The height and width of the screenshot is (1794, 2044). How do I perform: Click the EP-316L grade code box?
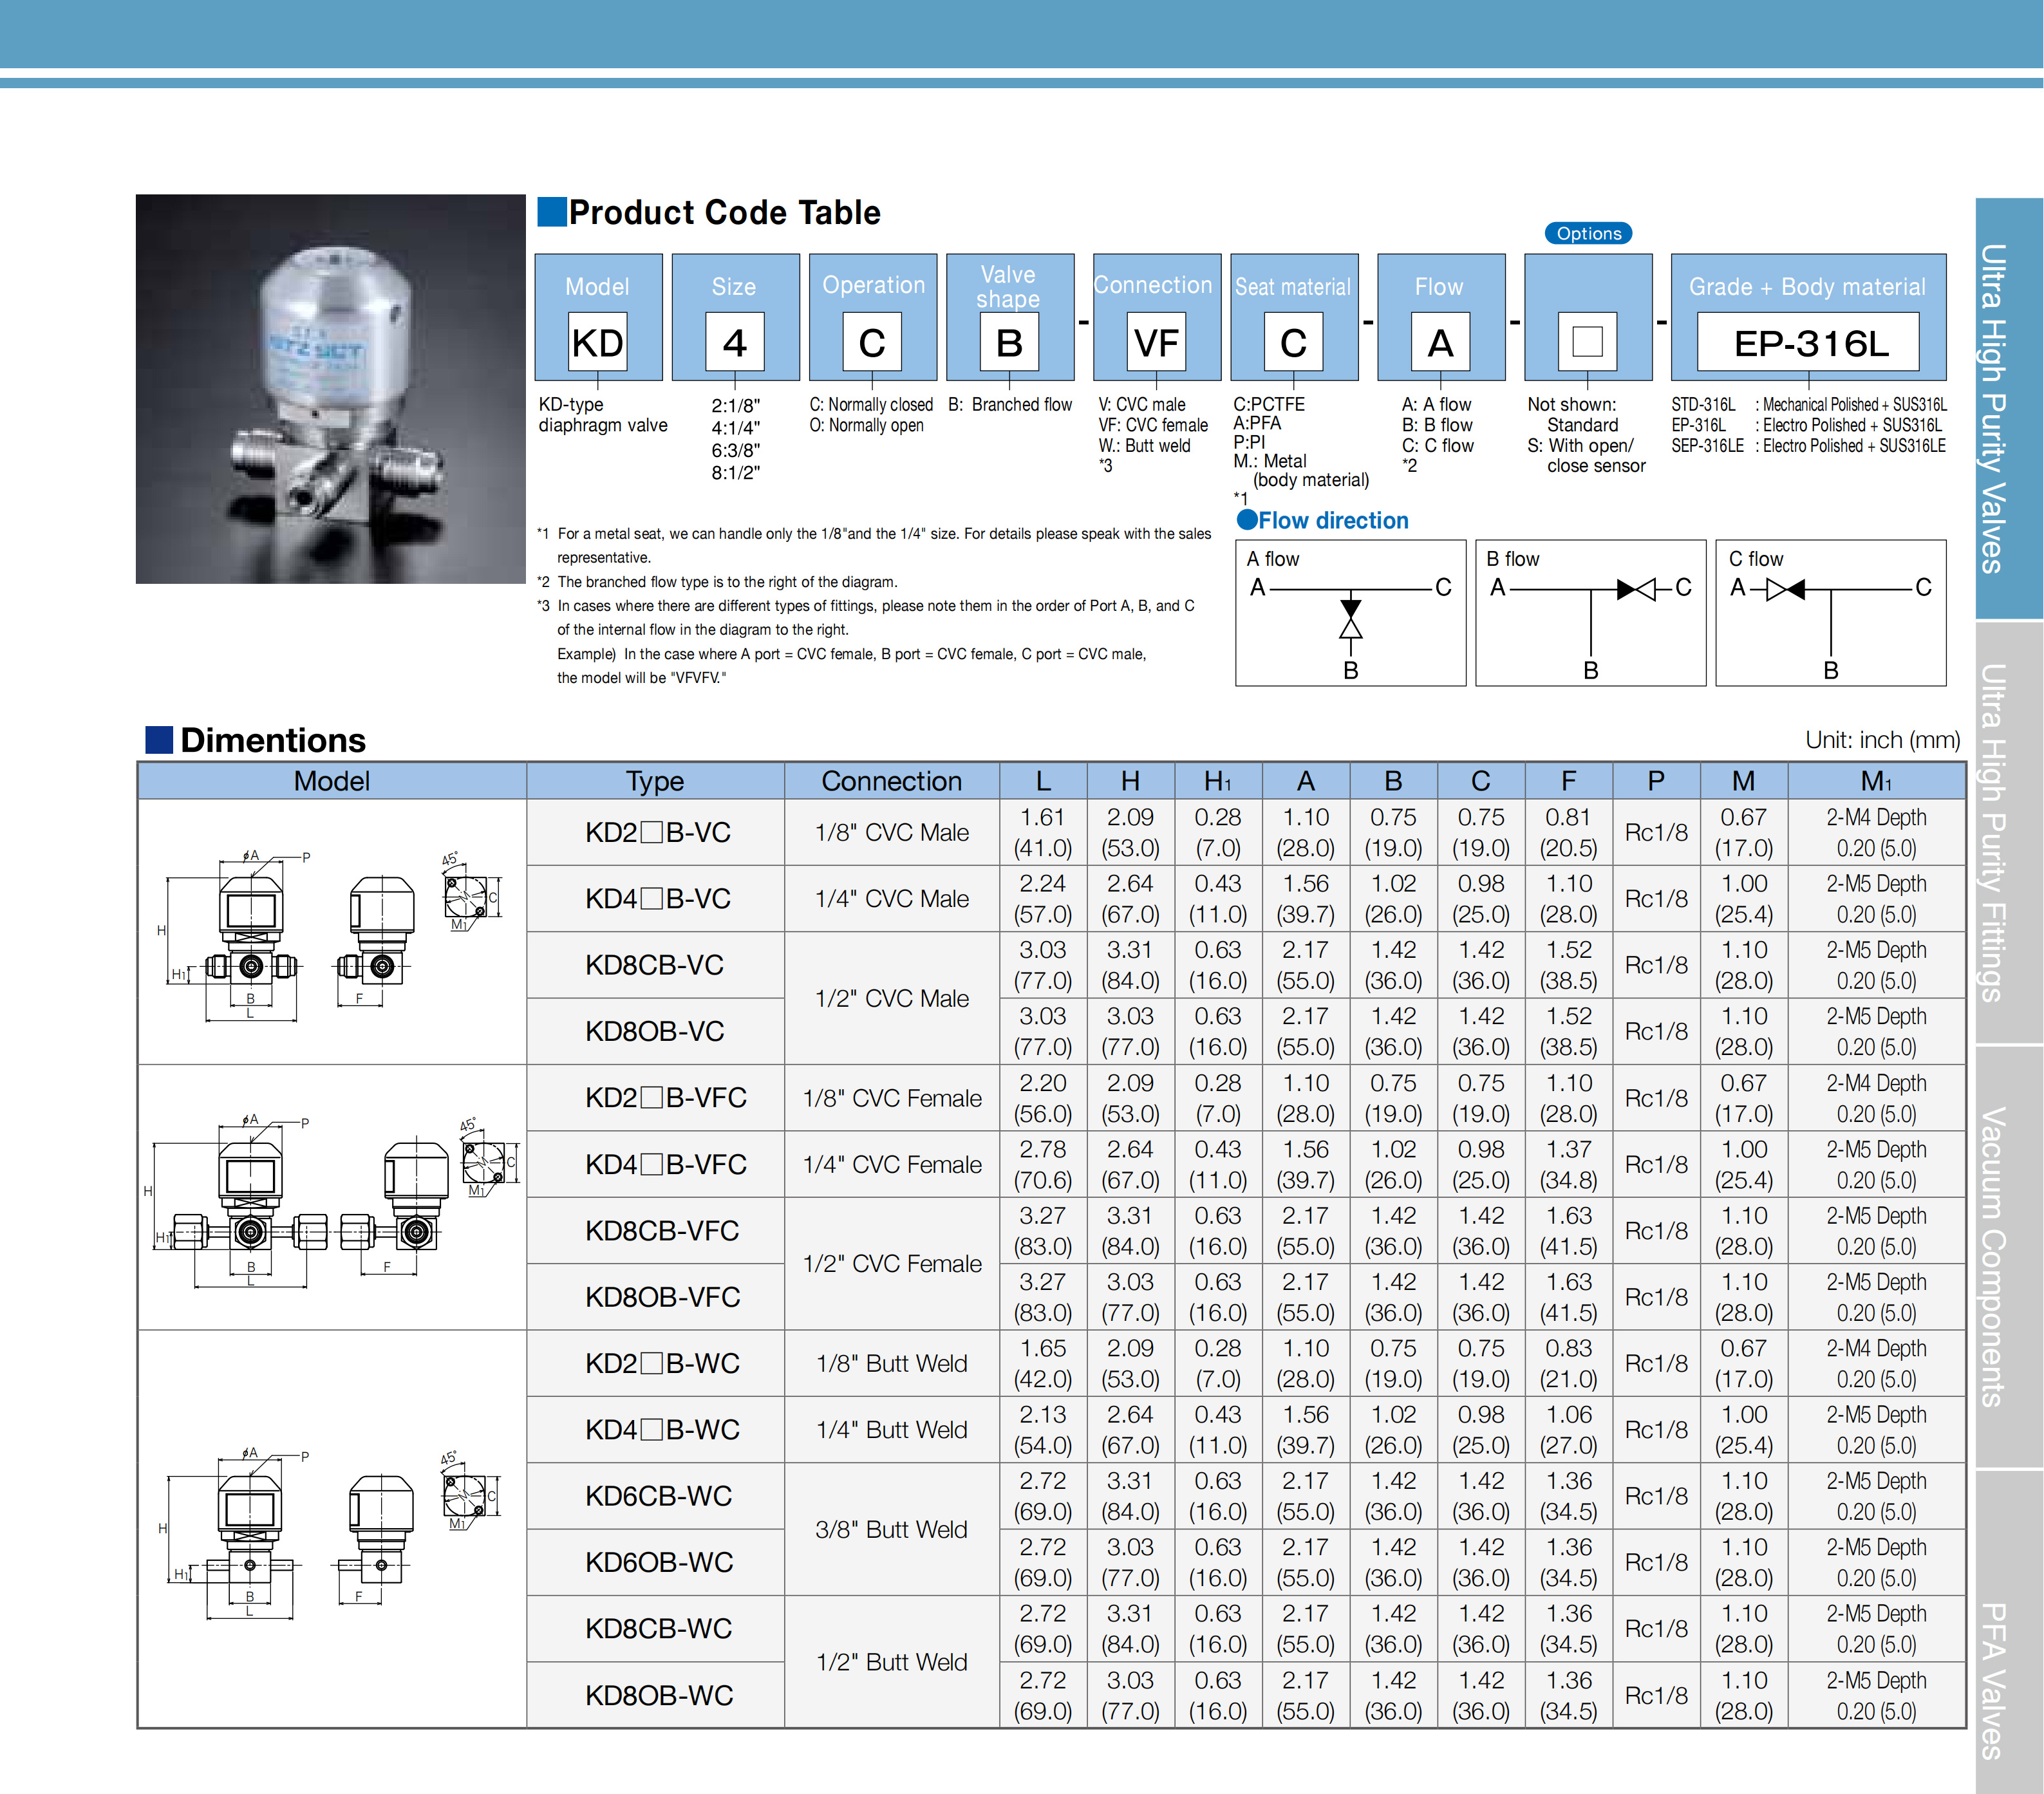tap(1808, 342)
